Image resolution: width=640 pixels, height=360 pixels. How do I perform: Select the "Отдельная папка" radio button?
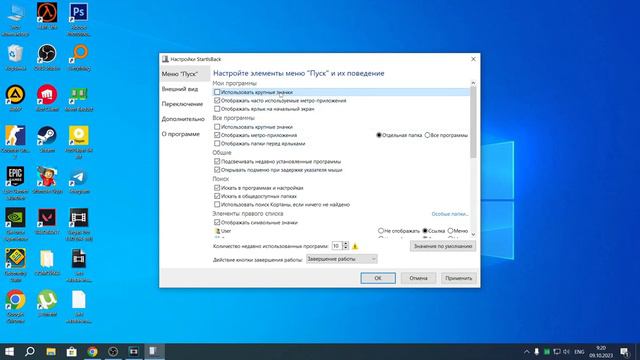[379, 135]
